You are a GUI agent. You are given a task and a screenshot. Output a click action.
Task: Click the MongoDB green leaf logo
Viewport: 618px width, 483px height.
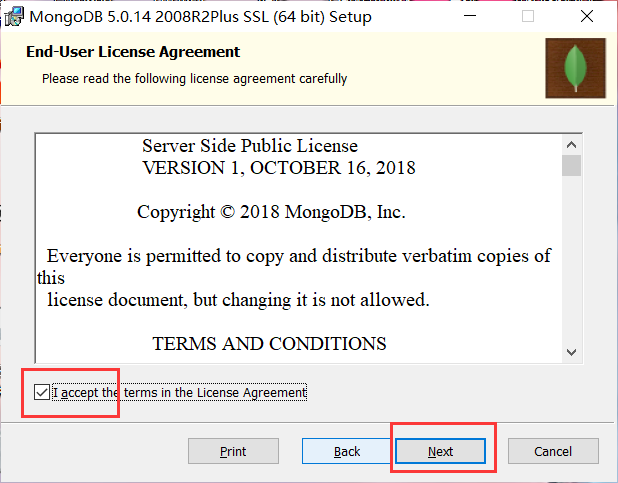[575, 68]
